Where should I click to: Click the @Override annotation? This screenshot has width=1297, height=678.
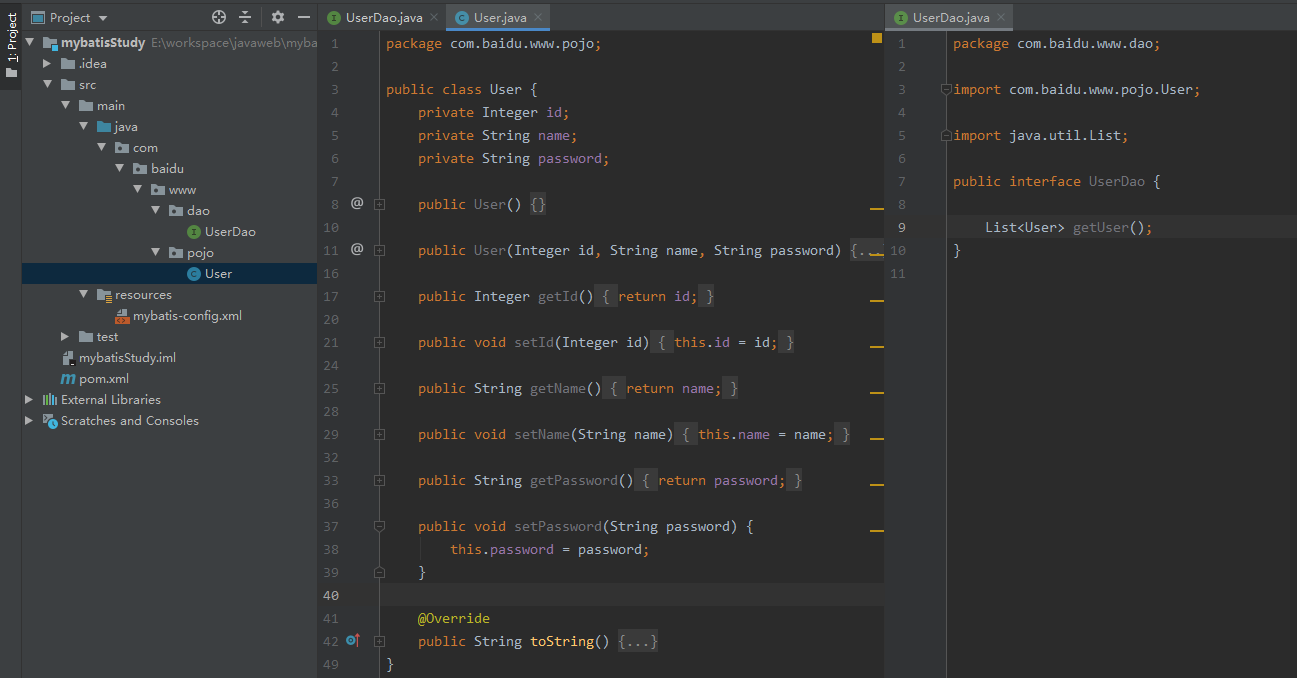coord(454,618)
